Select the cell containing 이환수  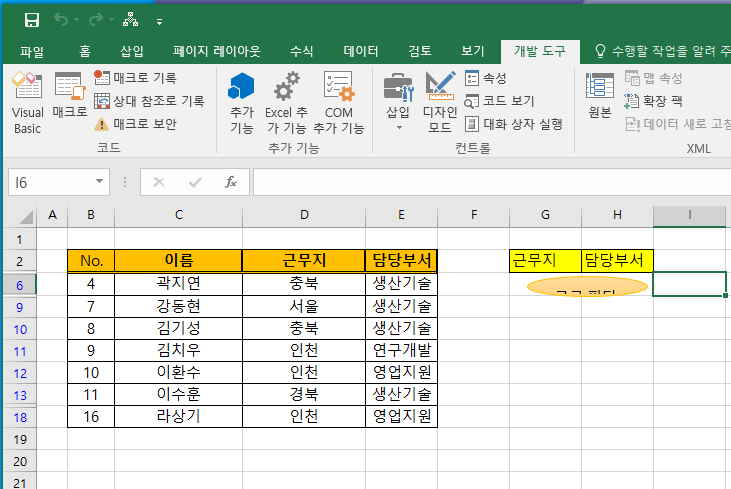pyautogui.click(x=179, y=372)
